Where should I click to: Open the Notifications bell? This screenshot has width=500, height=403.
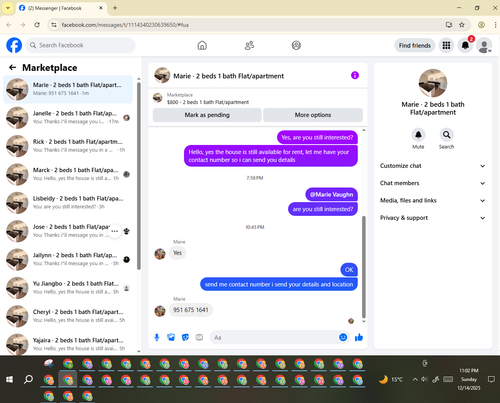click(465, 45)
